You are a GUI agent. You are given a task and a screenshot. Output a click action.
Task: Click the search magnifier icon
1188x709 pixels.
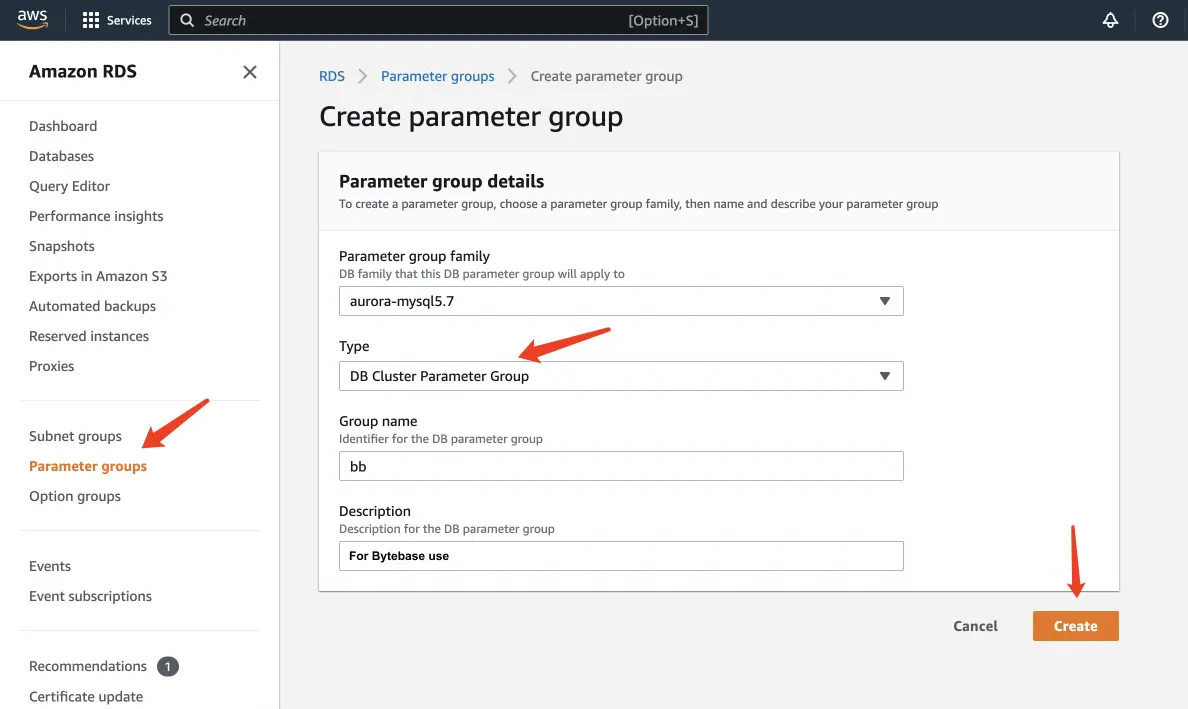[187, 20]
